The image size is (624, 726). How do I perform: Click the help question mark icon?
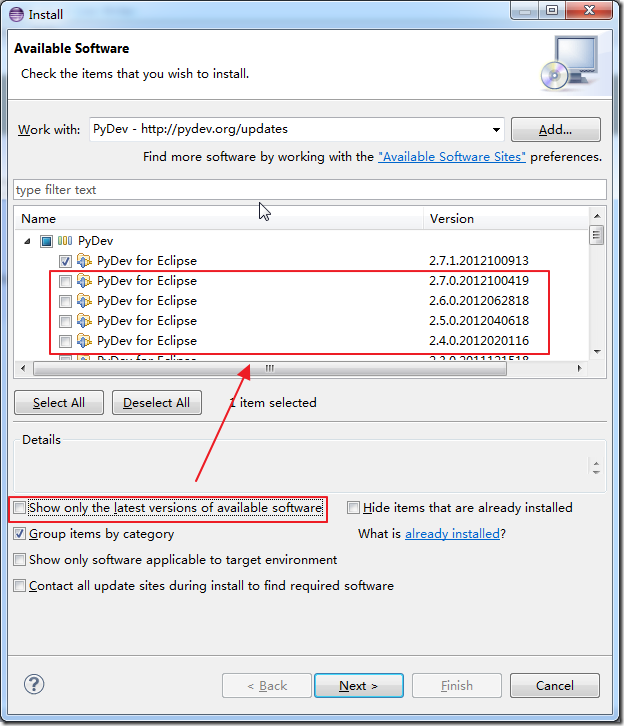[x=34, y=684]
